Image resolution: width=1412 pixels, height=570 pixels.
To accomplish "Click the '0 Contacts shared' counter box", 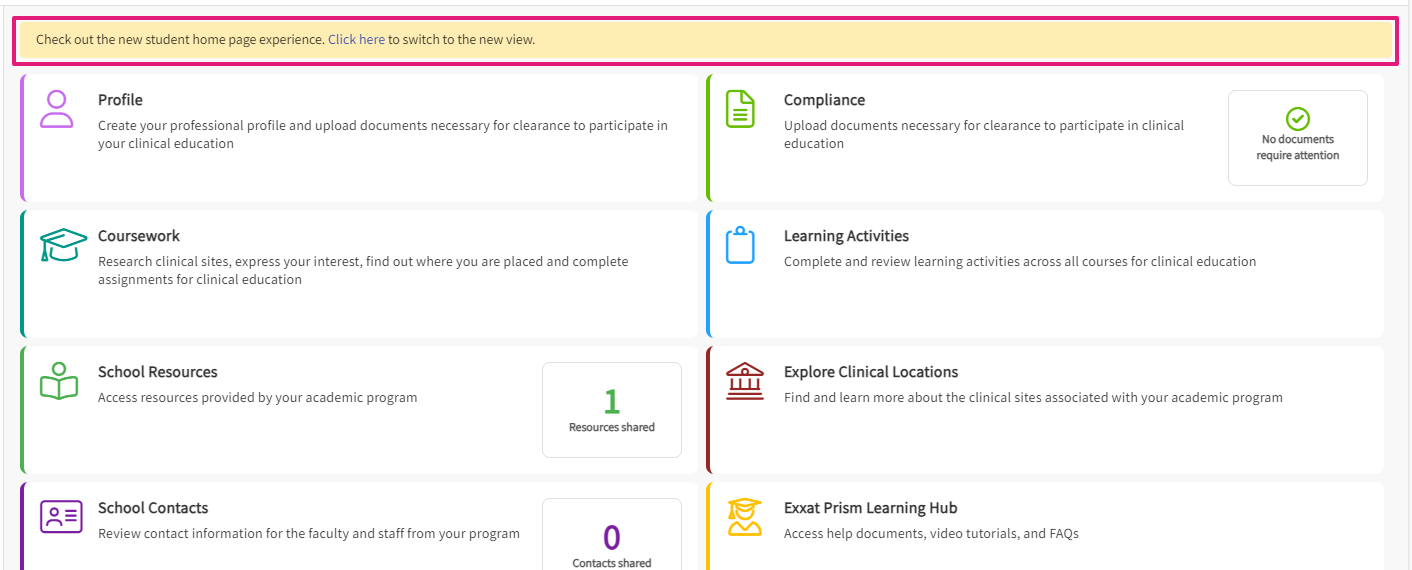I will point(612,534).
